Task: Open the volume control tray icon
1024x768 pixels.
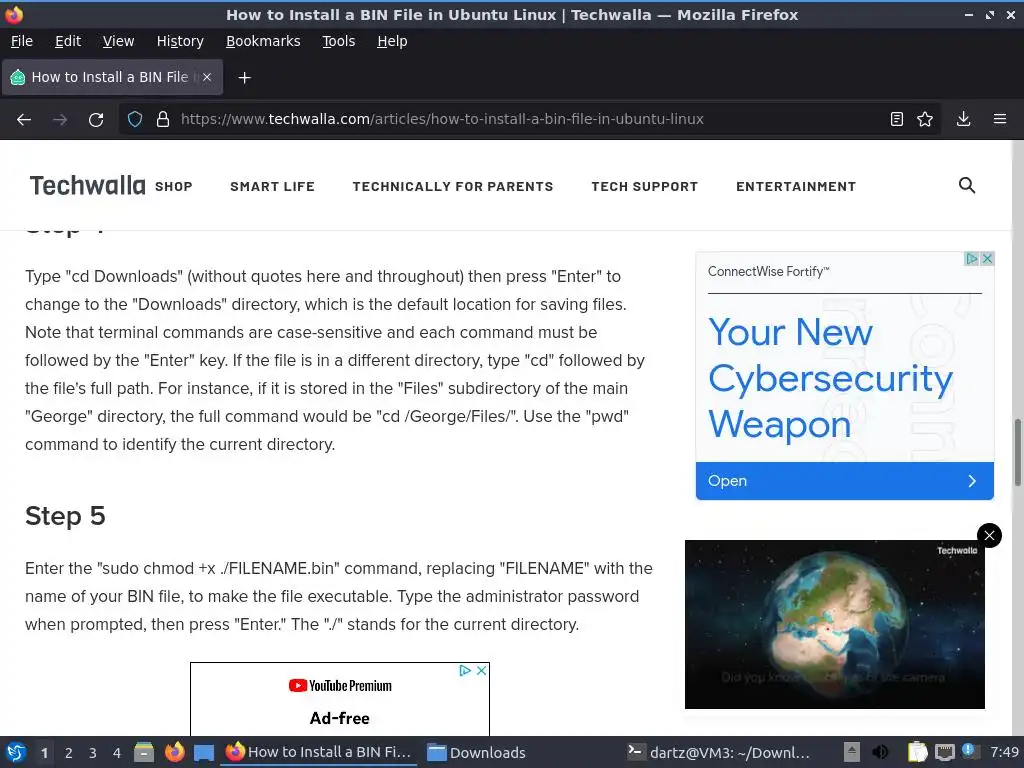Action: pyautogui.click(x=880, y=752)
